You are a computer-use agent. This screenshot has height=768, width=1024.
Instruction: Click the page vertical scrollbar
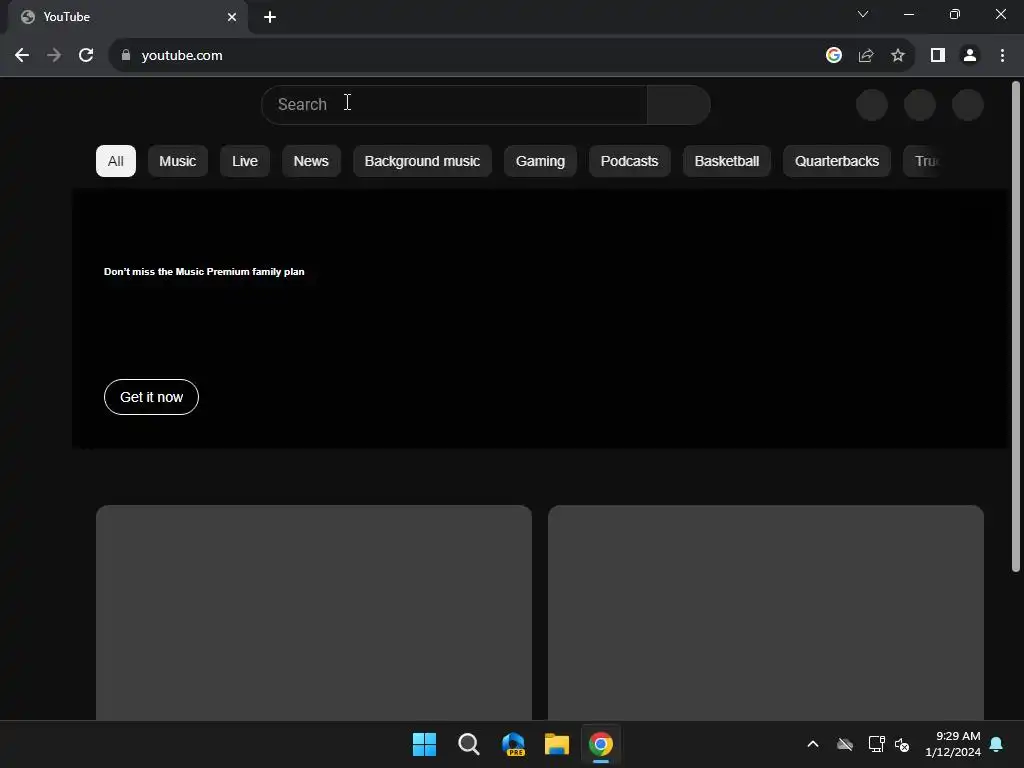(x=1016, y=327)
